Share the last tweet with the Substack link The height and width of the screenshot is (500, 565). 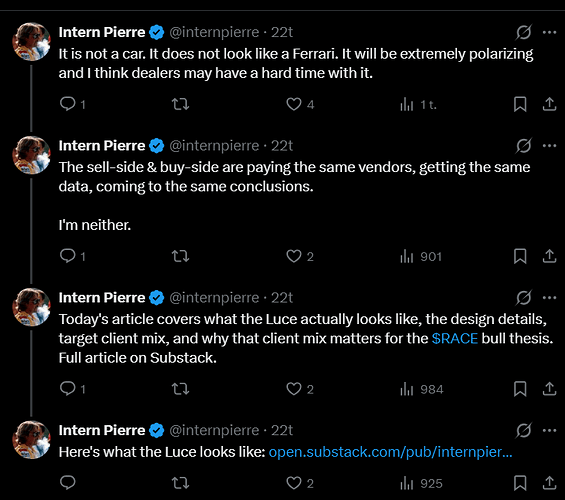coord(549,483)
